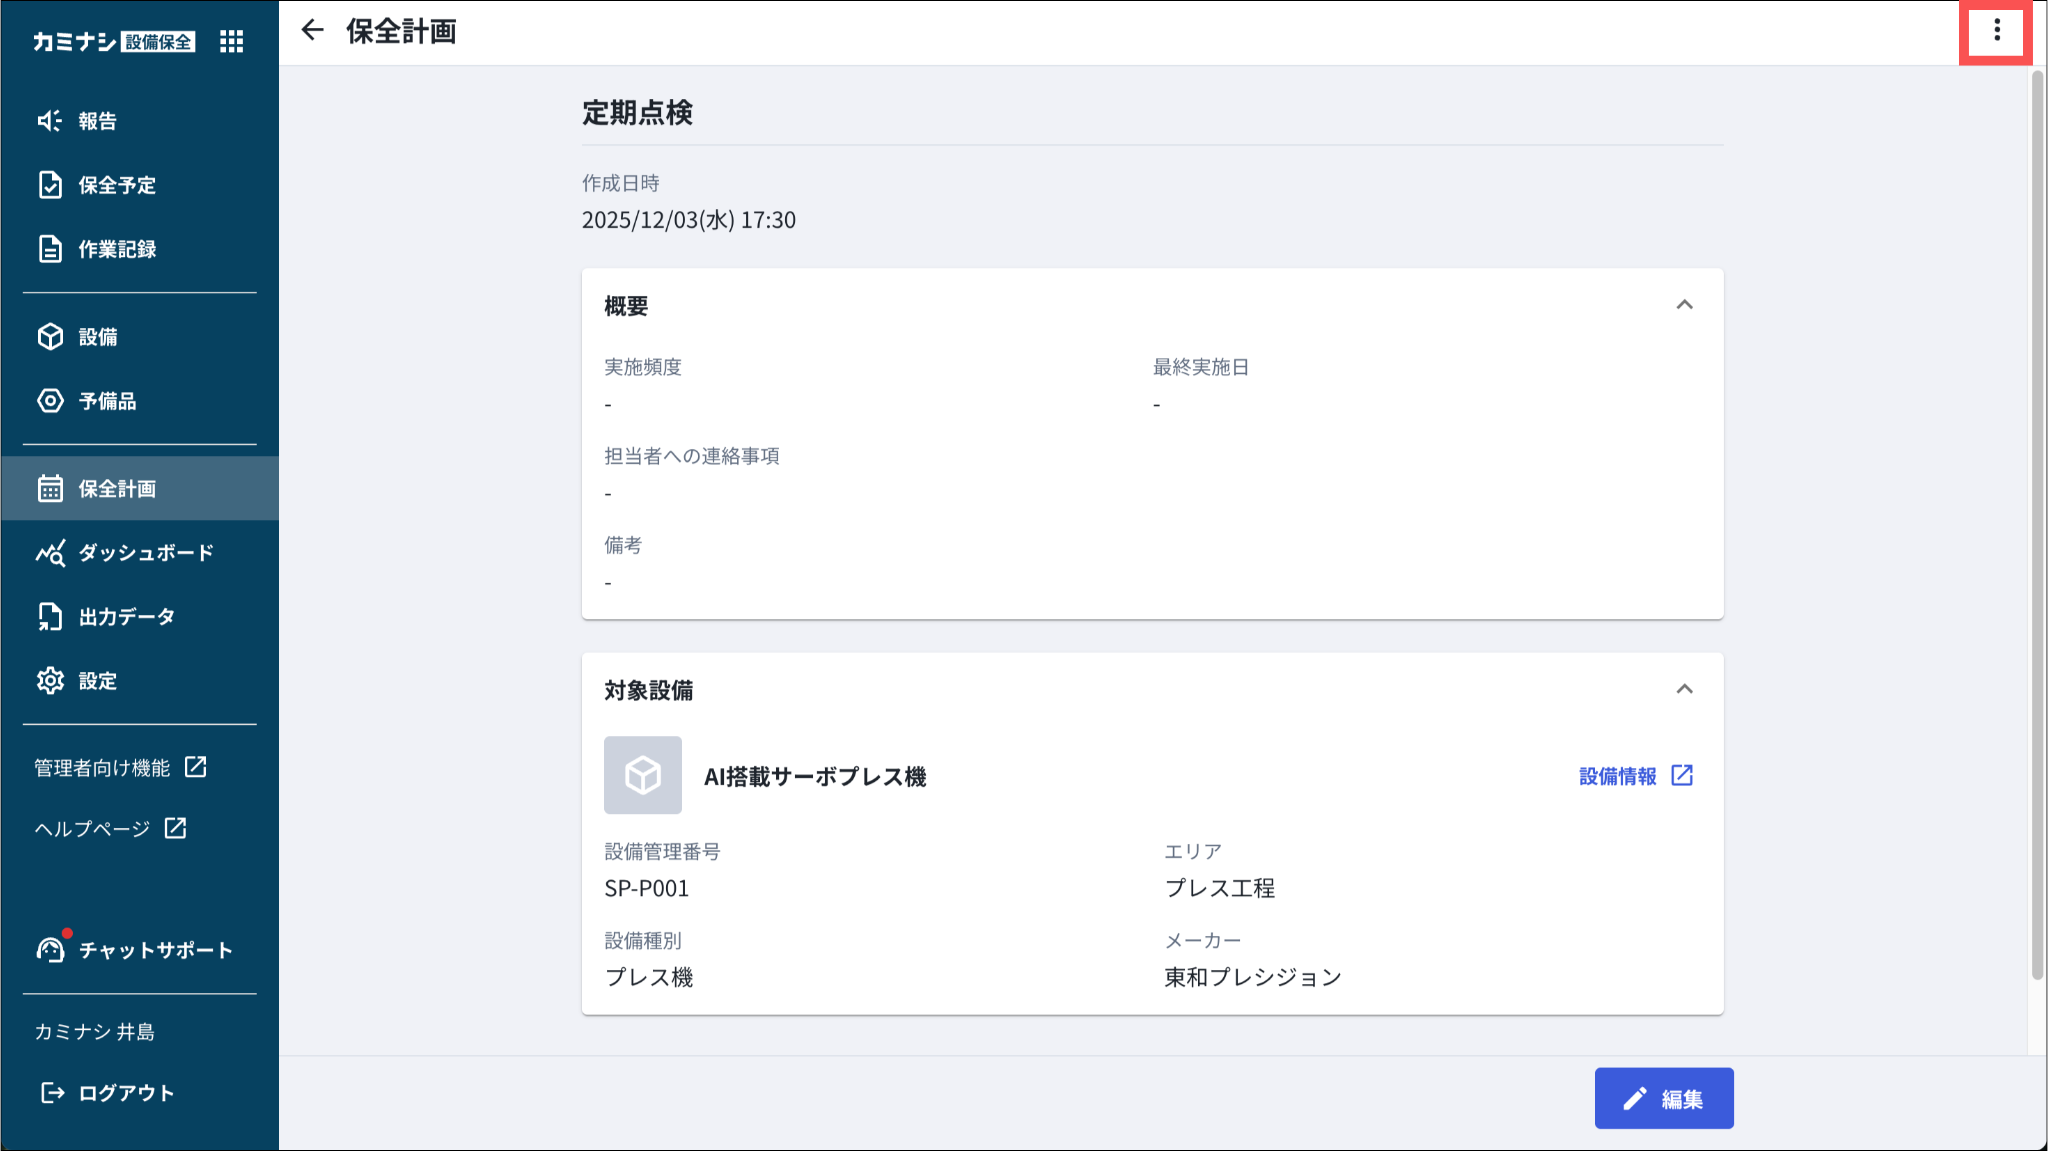Click the 報告 megaphone icon
Screen dimensions: 2048x1151
[50, 121]
